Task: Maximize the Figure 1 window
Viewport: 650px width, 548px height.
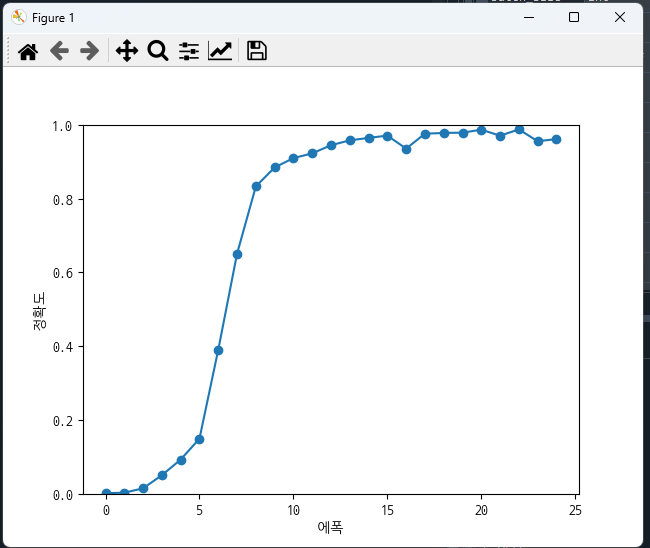Action: click(x=574, y=17)
